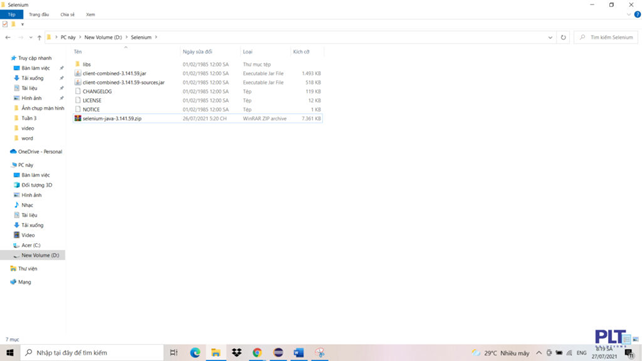Click Selenium breadcrumb in the address bar
The height and width of the screenshot is (361, 642).
[141, 37]
